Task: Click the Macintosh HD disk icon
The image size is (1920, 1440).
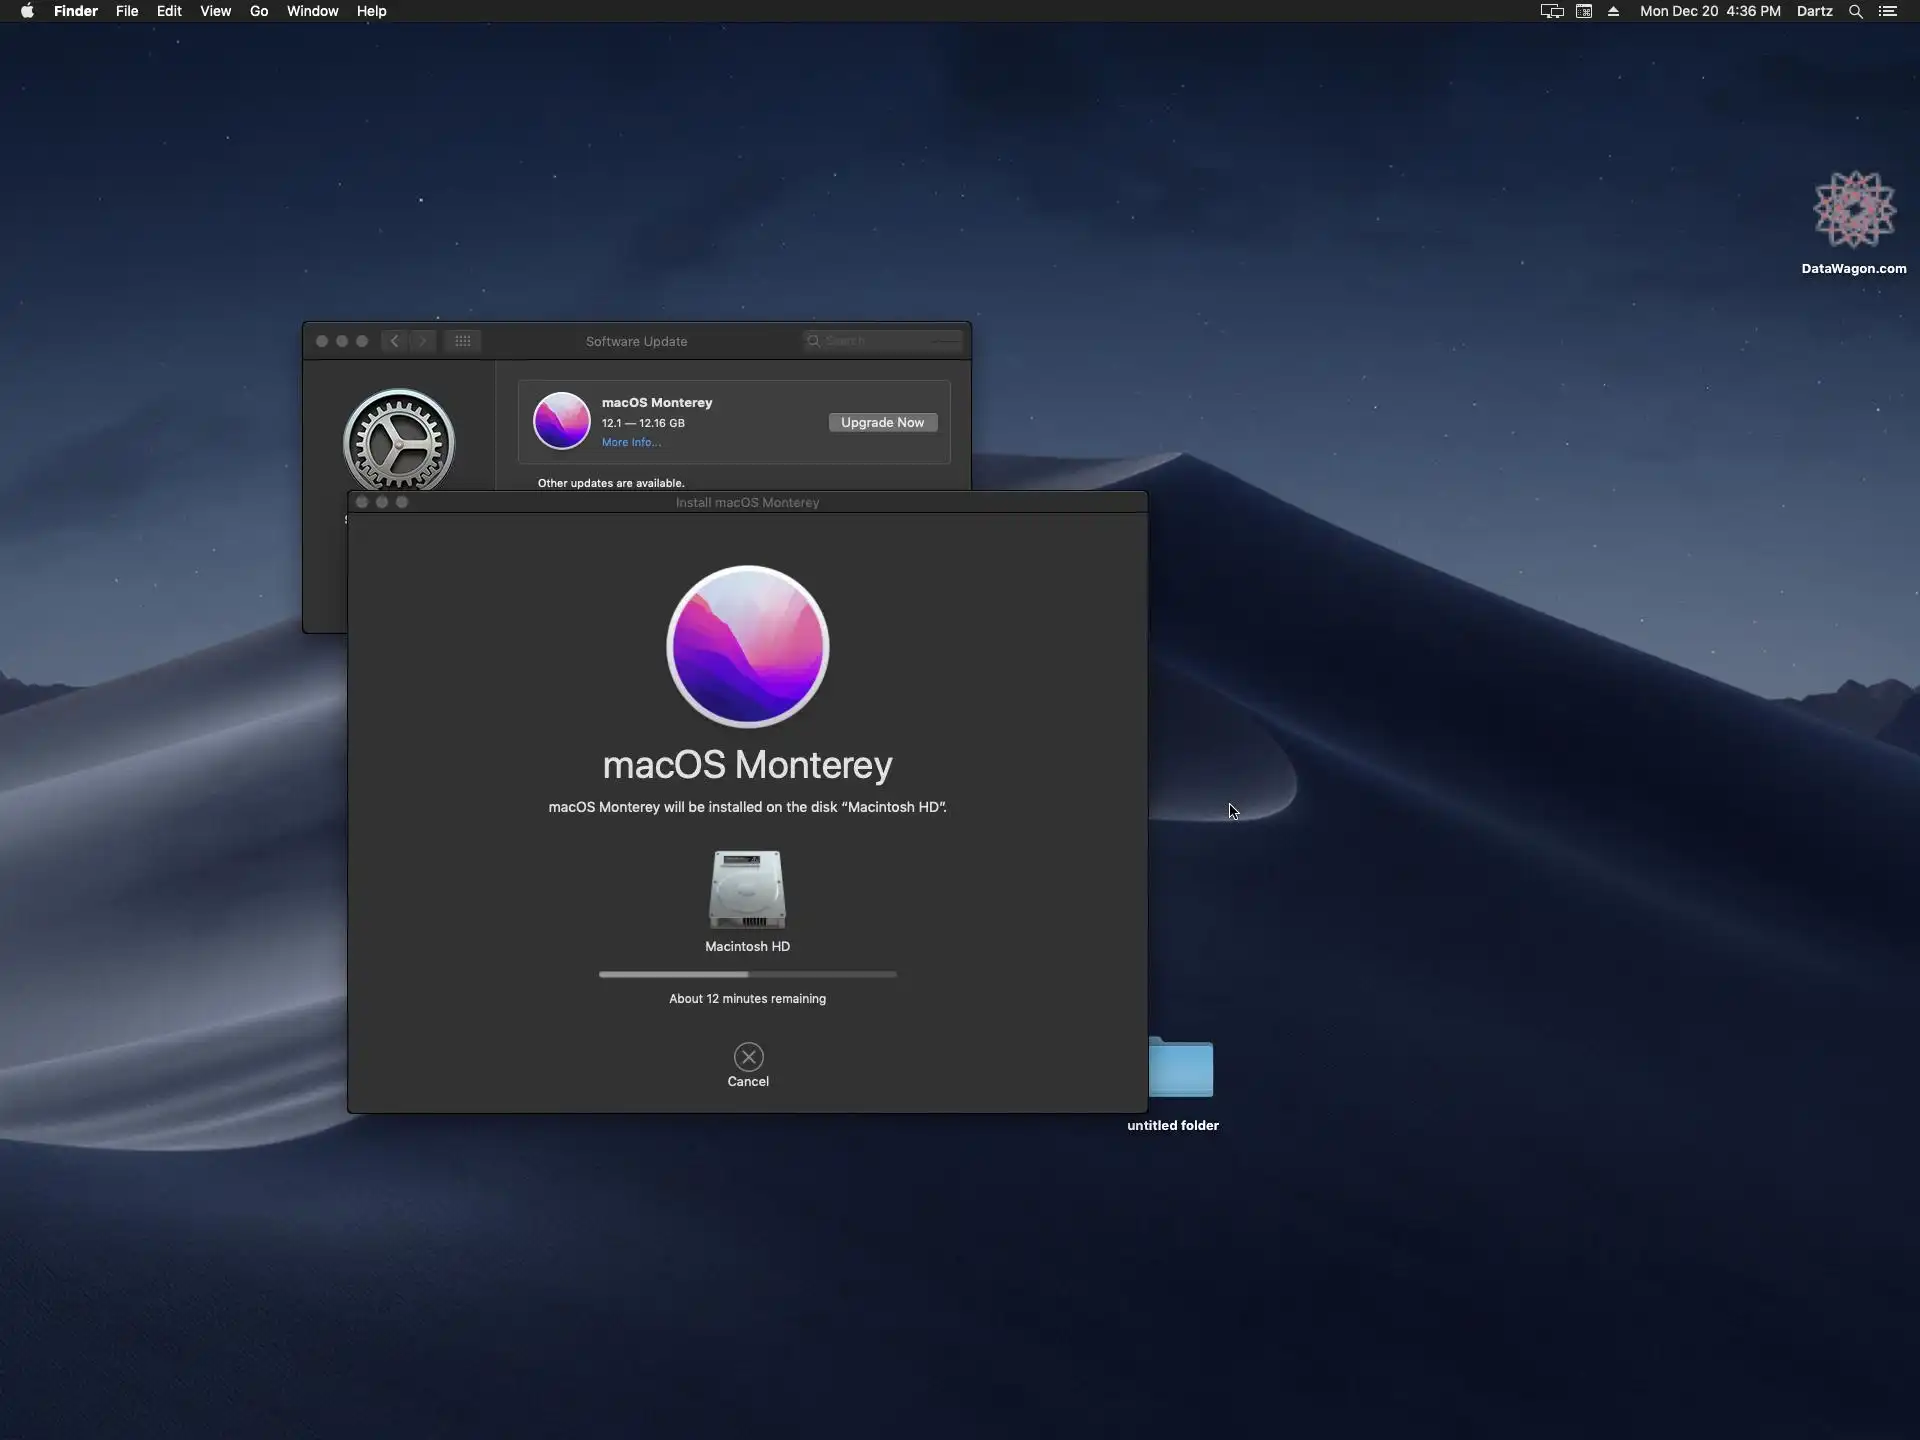Action: coord(747,889)
